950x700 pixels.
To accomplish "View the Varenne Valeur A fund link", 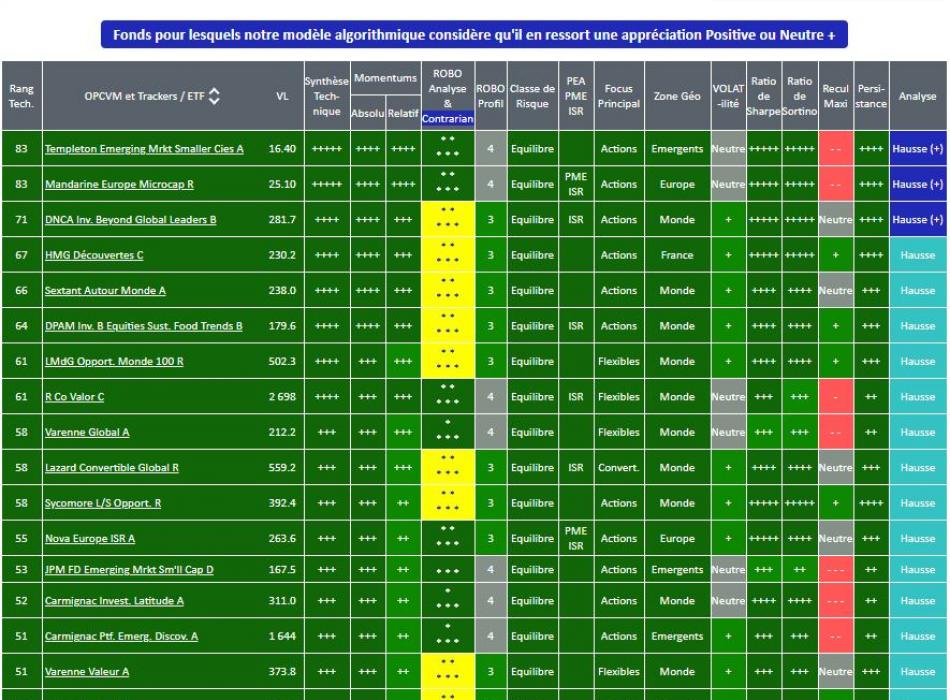I will pos(87,672).
